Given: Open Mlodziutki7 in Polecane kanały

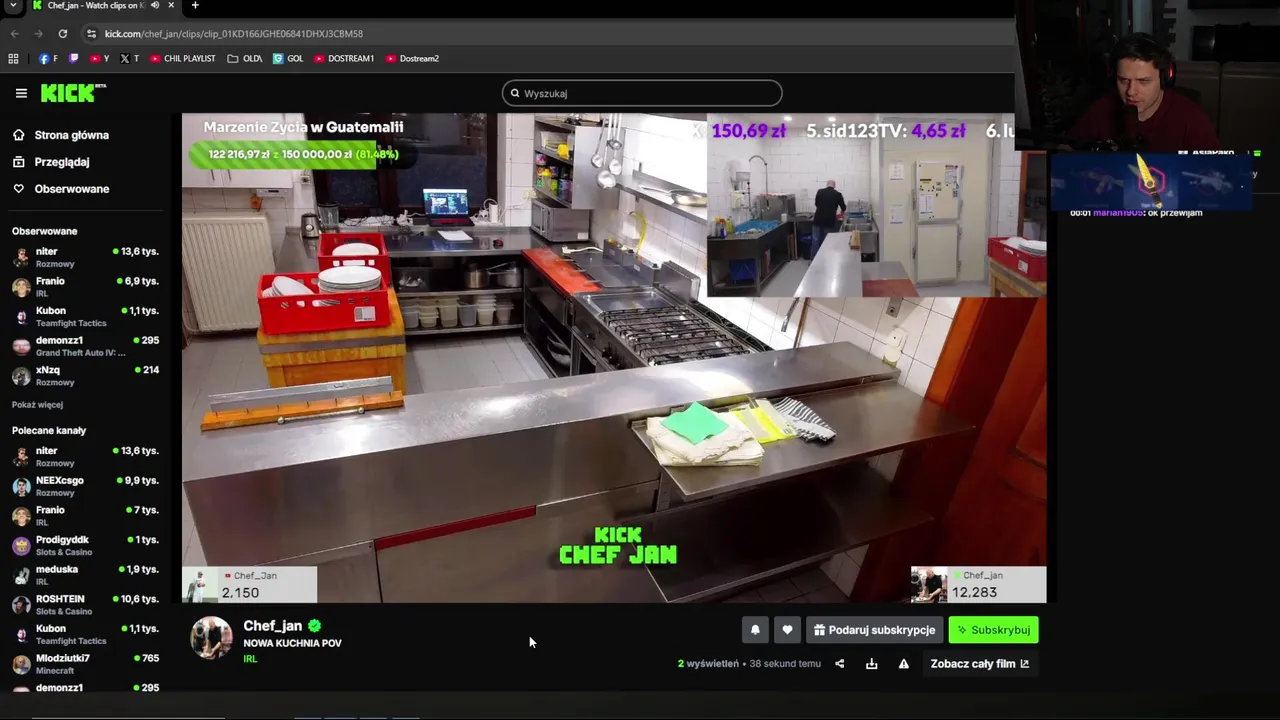Looking at the screenshot, I should pyautogui.click(x=85, y=664).
